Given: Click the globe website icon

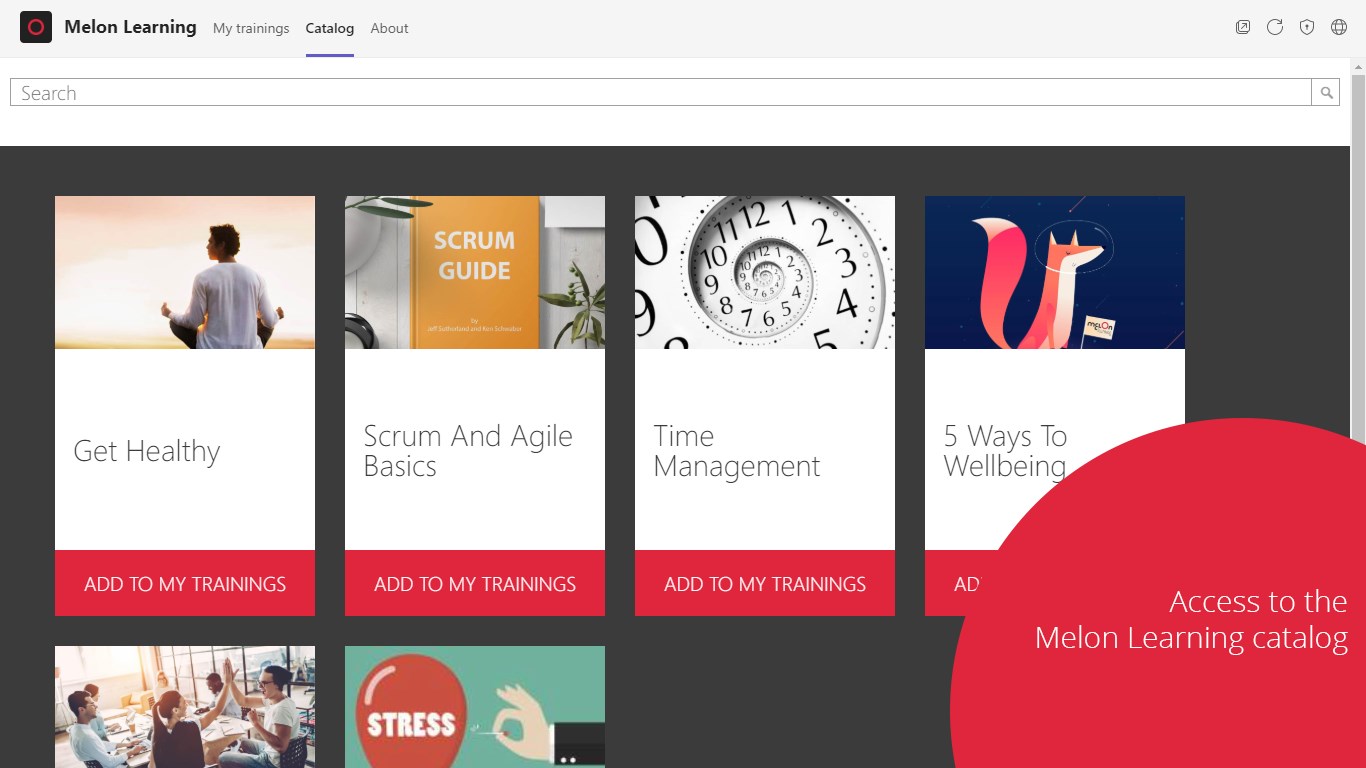Looking at the screenshot, I should pyautogui.click(x=1339, y=28).
